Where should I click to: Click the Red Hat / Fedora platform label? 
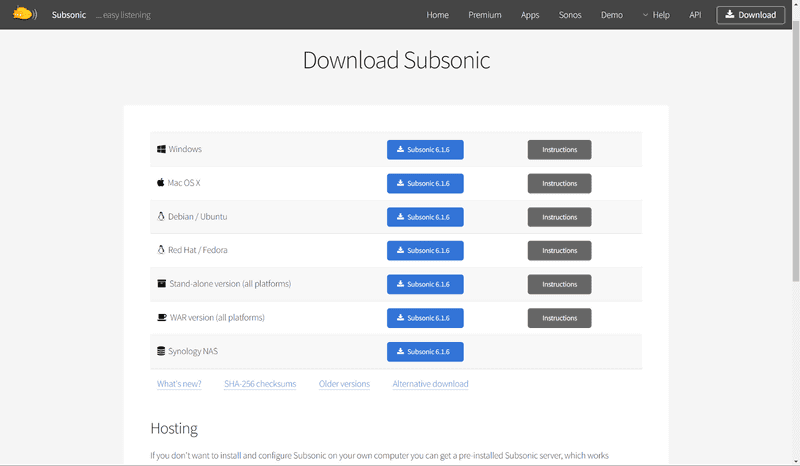pyautogui.click(x=197, y=250)
